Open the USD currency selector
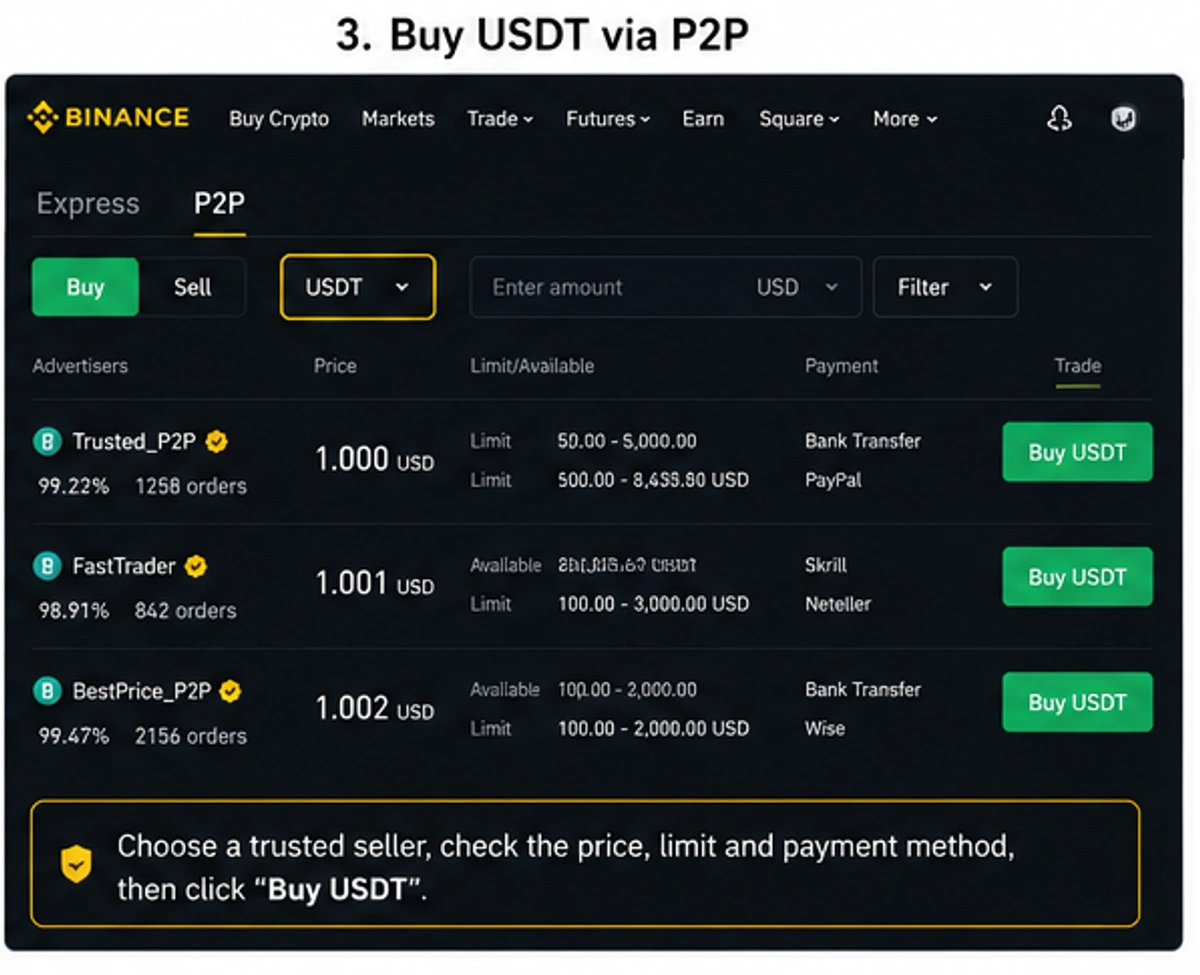This screenshot has height=975, width=1200. pos(797,287)
